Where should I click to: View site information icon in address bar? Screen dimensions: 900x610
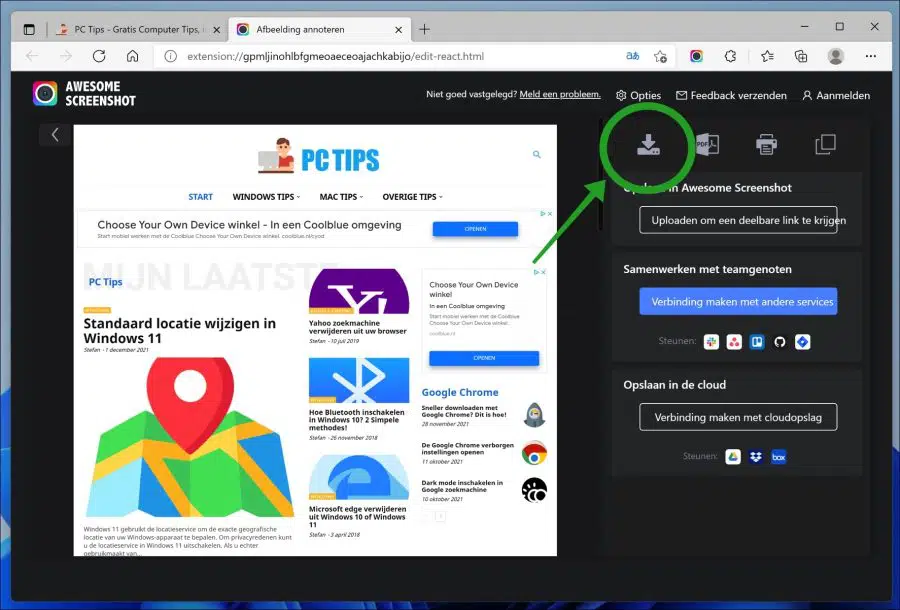[x=170, y=56]
